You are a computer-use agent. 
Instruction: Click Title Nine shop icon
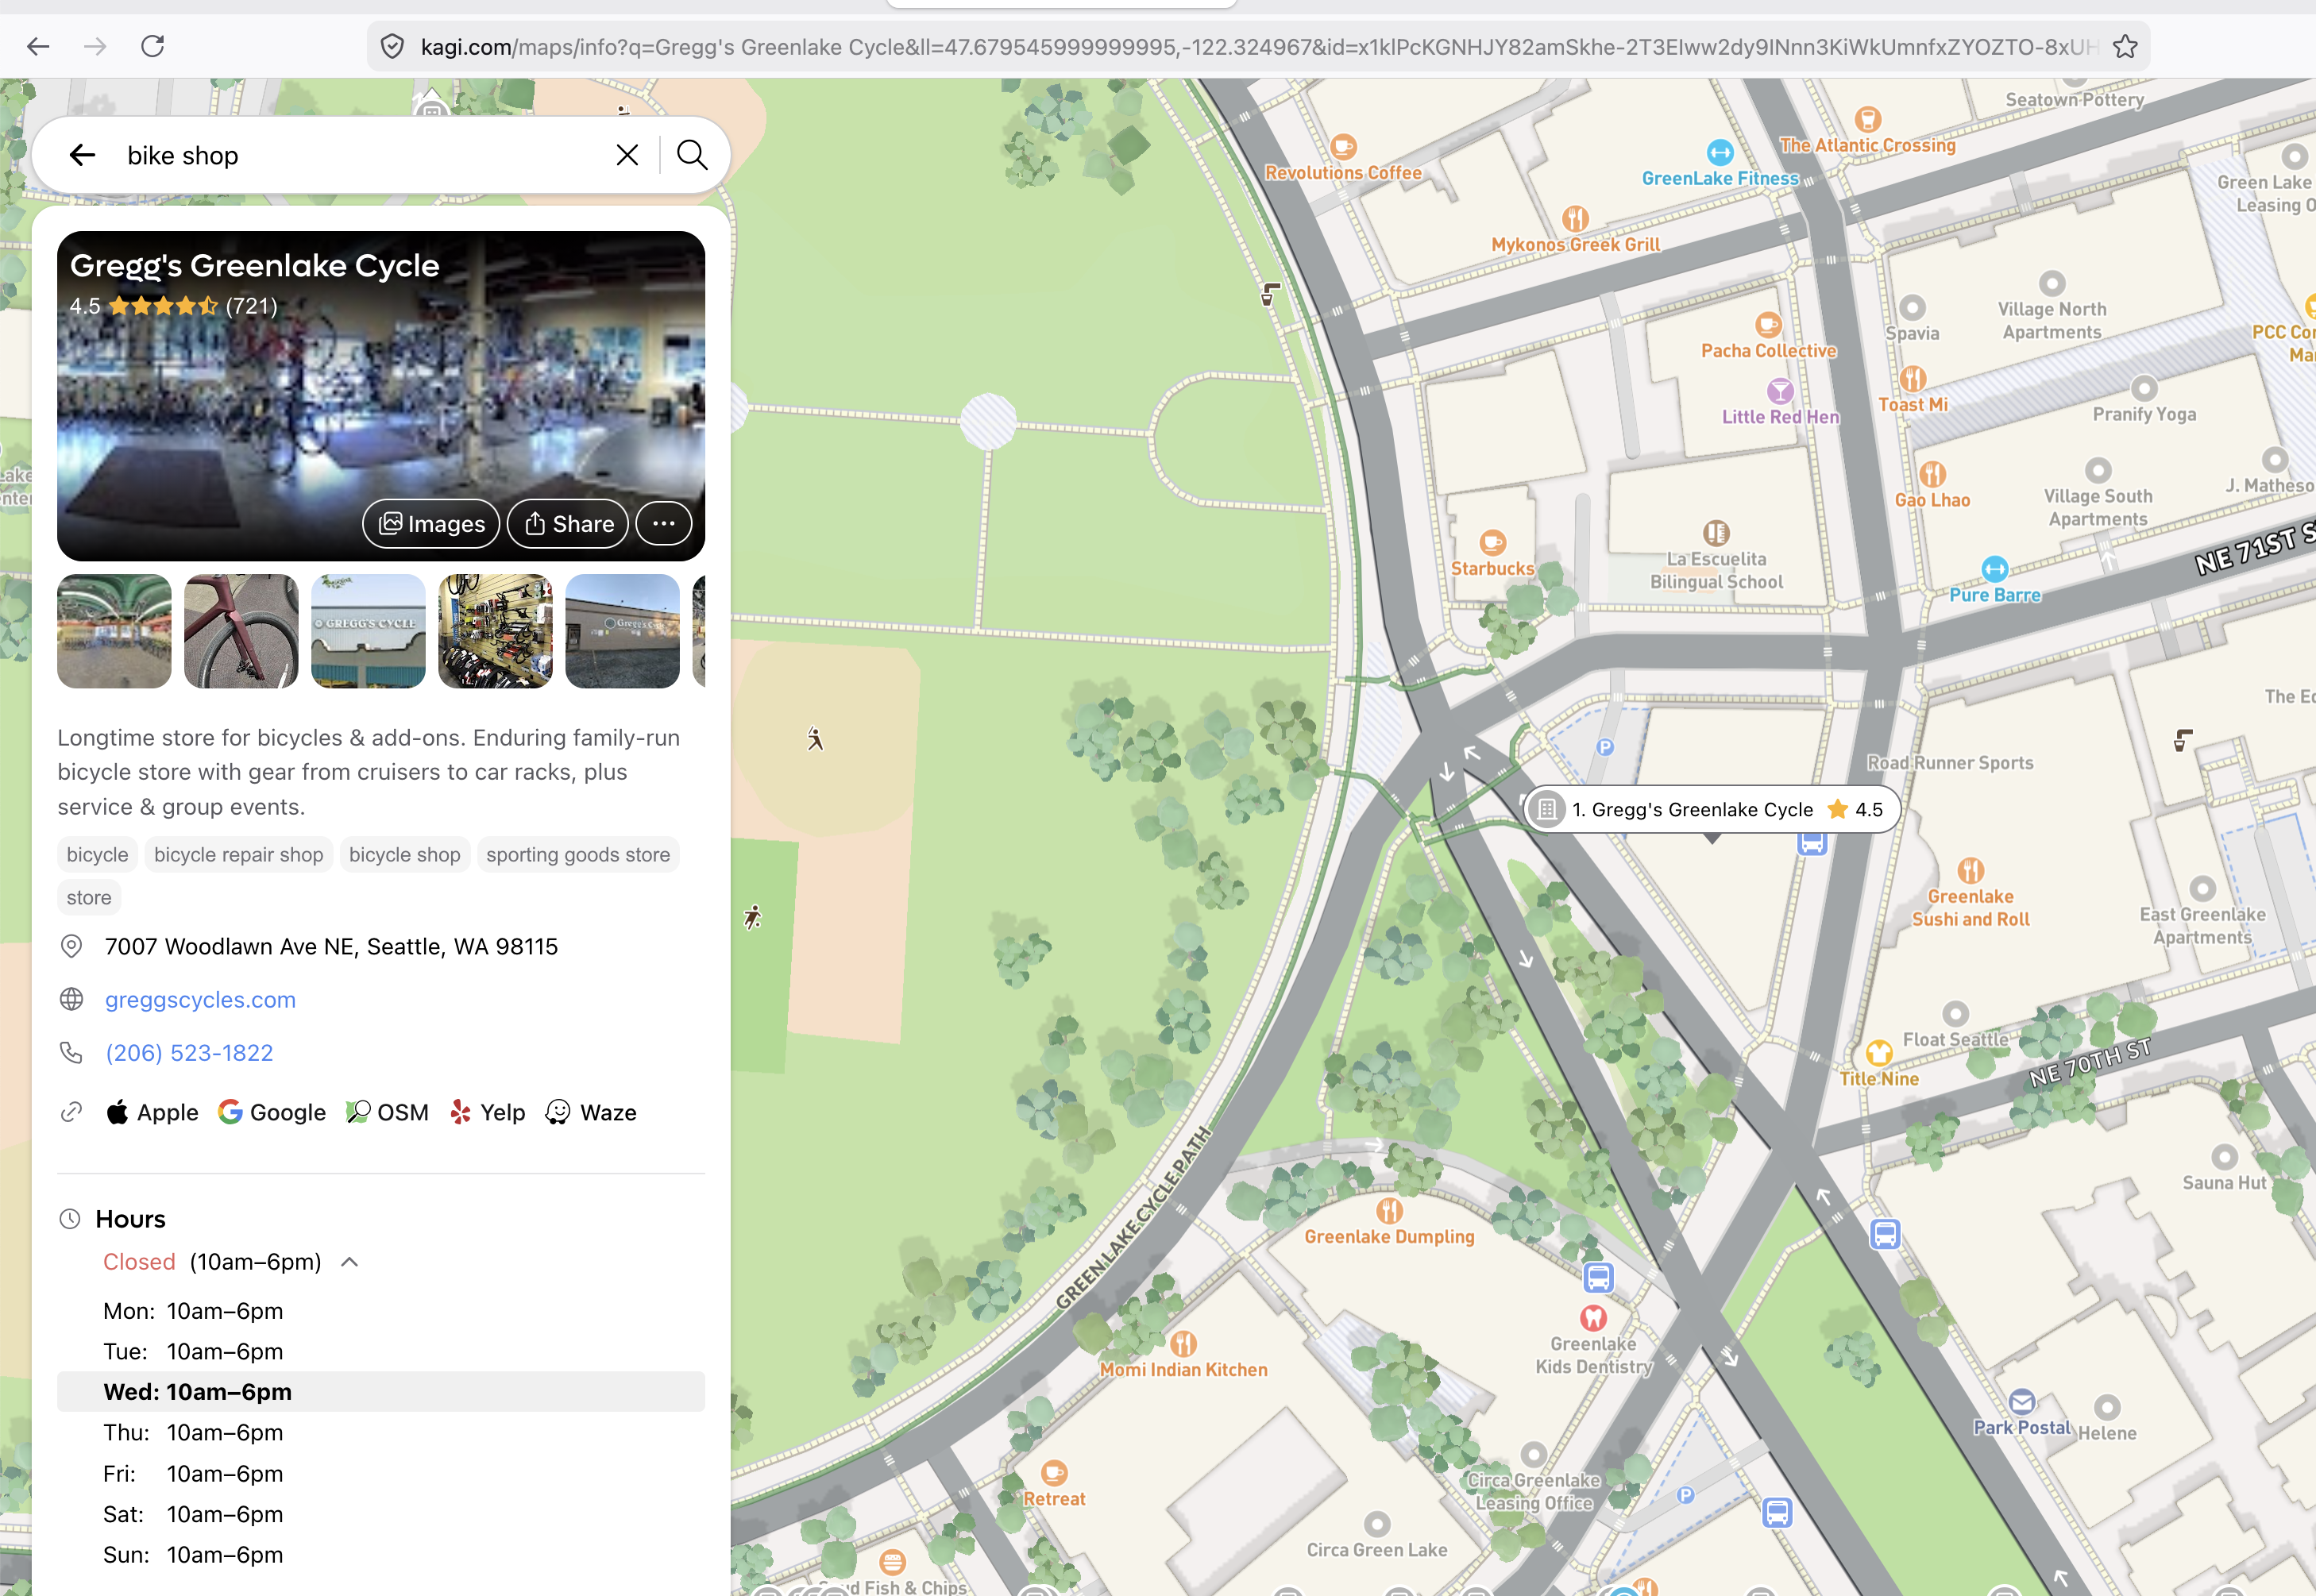(x=1879, y=1053)
